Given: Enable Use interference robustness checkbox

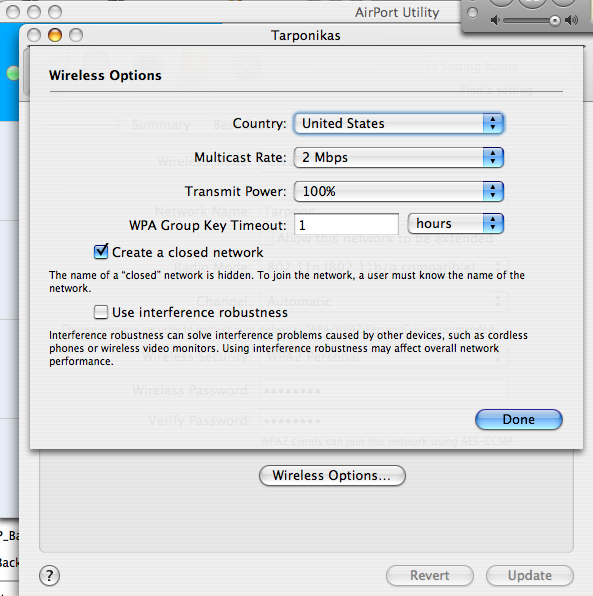Looking at the screenshot, I should [x=101, y=312].
